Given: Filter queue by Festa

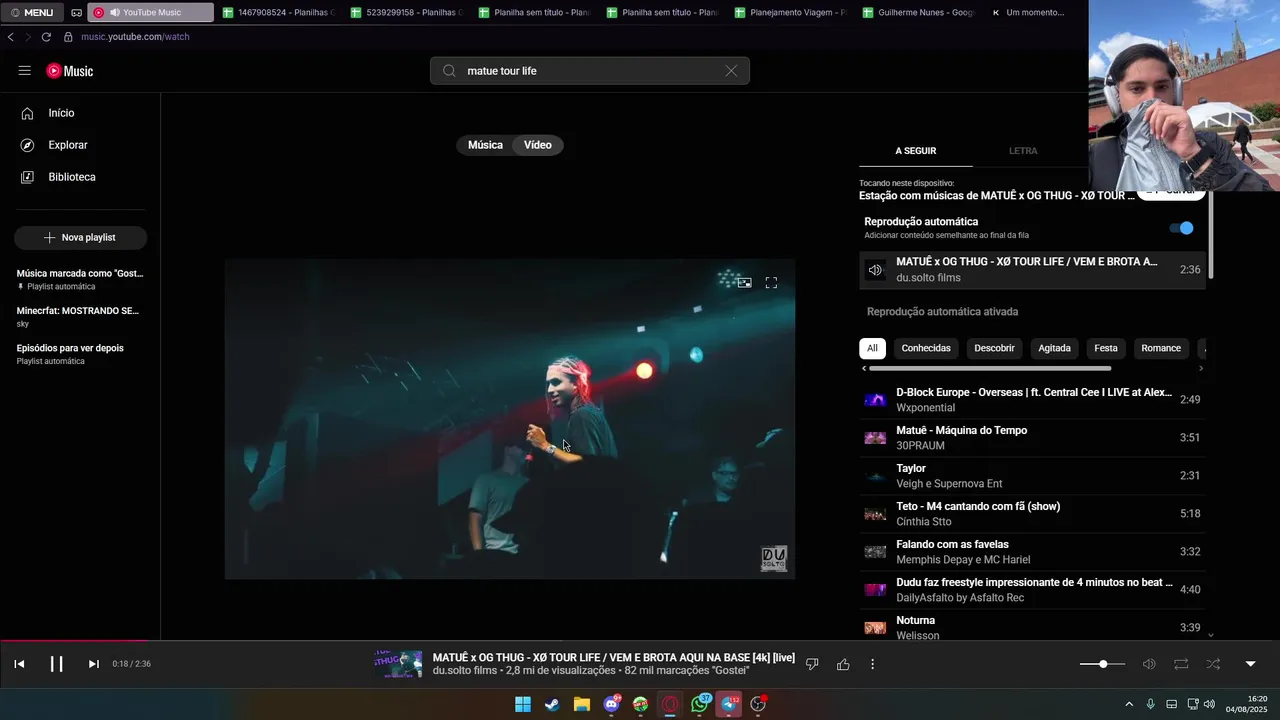Looking at the screenshot, I should [x=1106, y=348].
